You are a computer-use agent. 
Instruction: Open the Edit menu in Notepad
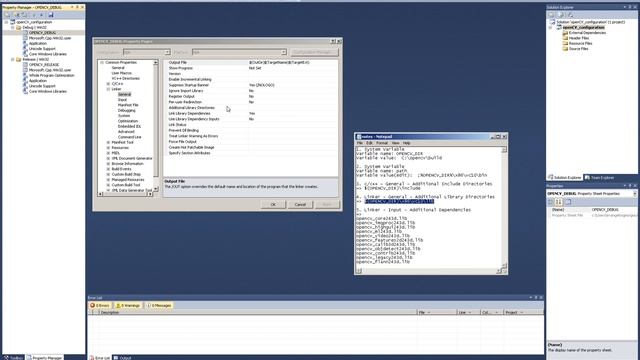coord(369,143)
